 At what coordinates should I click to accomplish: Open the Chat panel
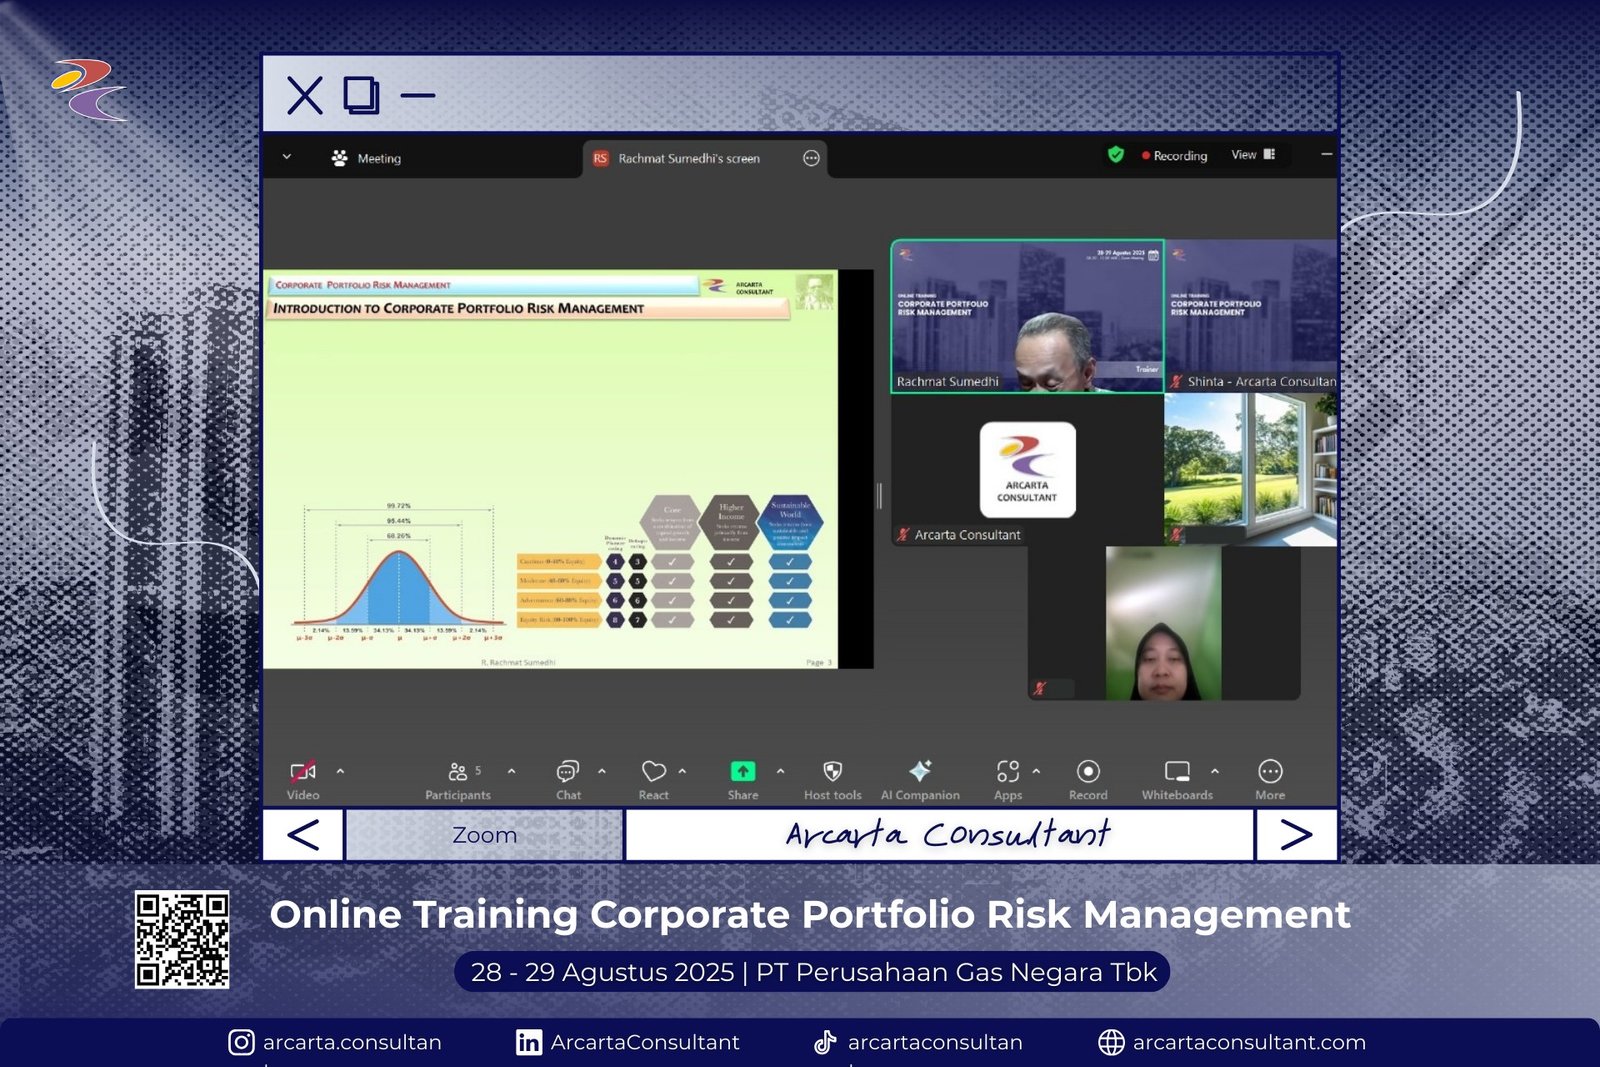[568, 772]
